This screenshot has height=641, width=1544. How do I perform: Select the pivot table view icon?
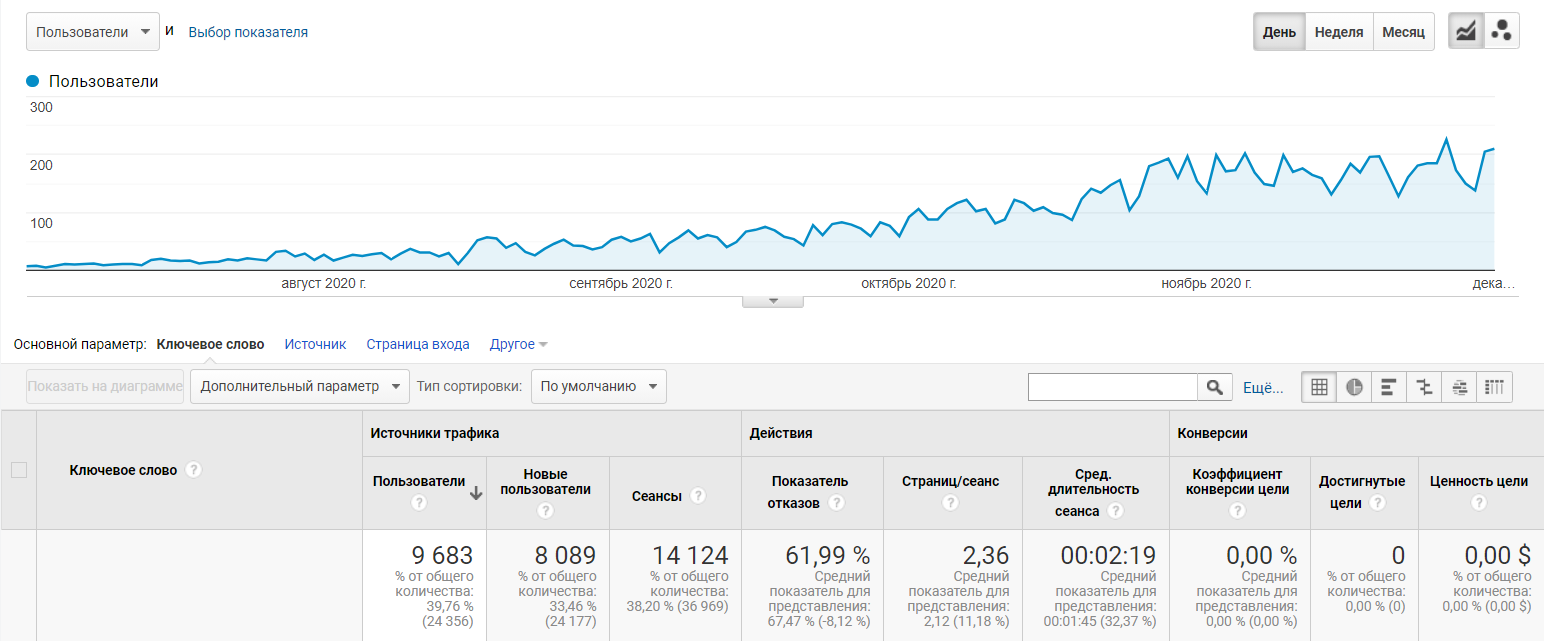1495,387
